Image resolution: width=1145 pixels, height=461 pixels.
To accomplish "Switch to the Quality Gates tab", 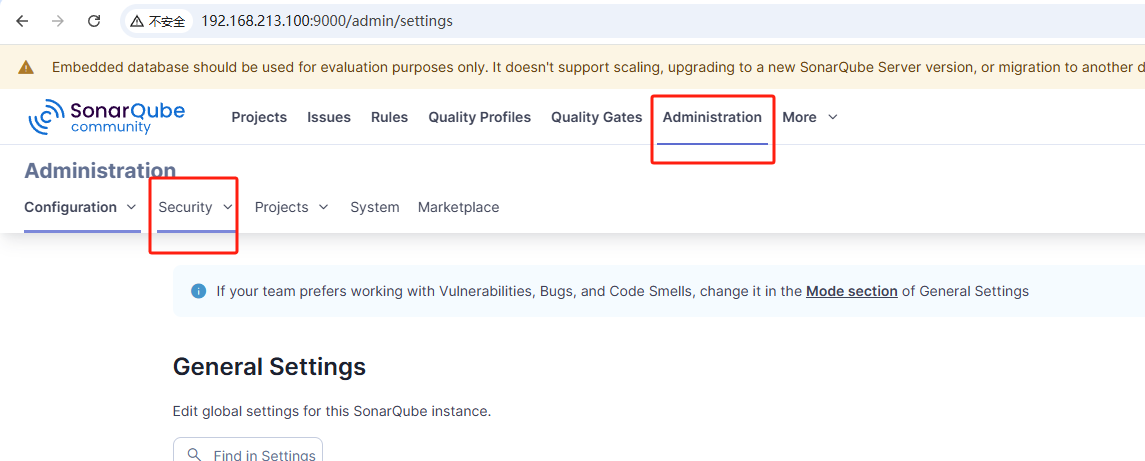I will point(596,117).
